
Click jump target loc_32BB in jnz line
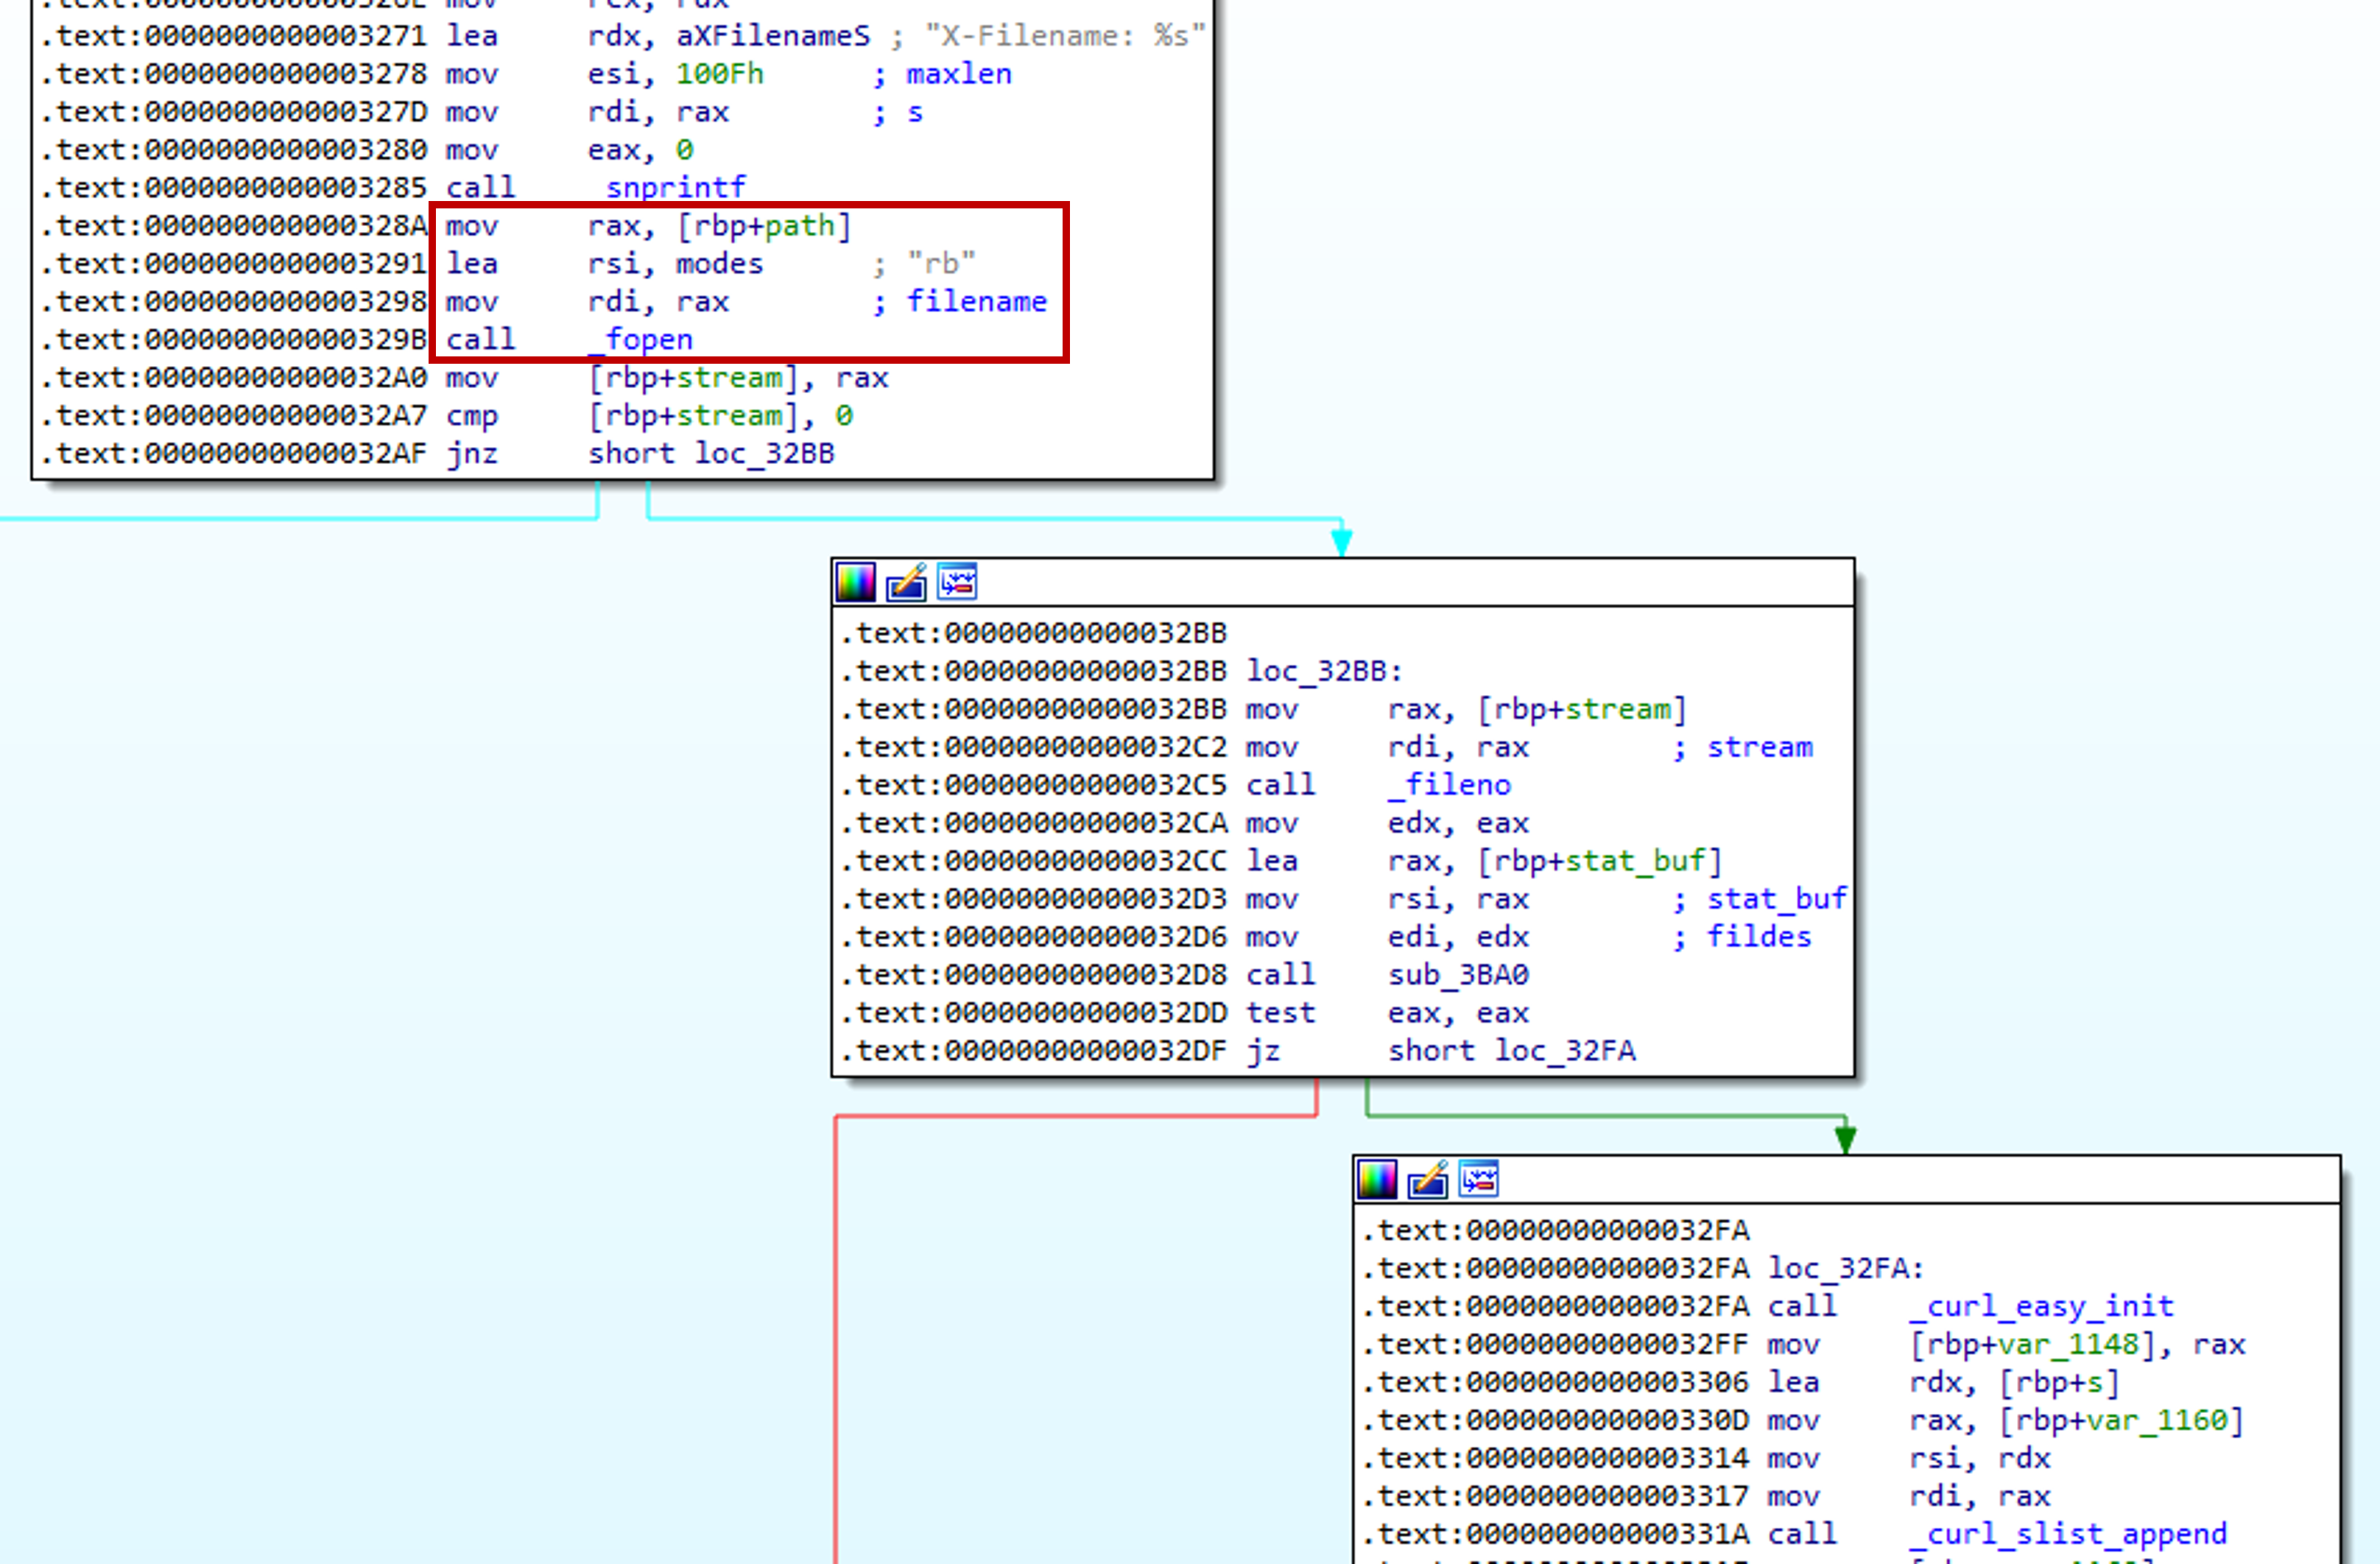coord(764,454)
